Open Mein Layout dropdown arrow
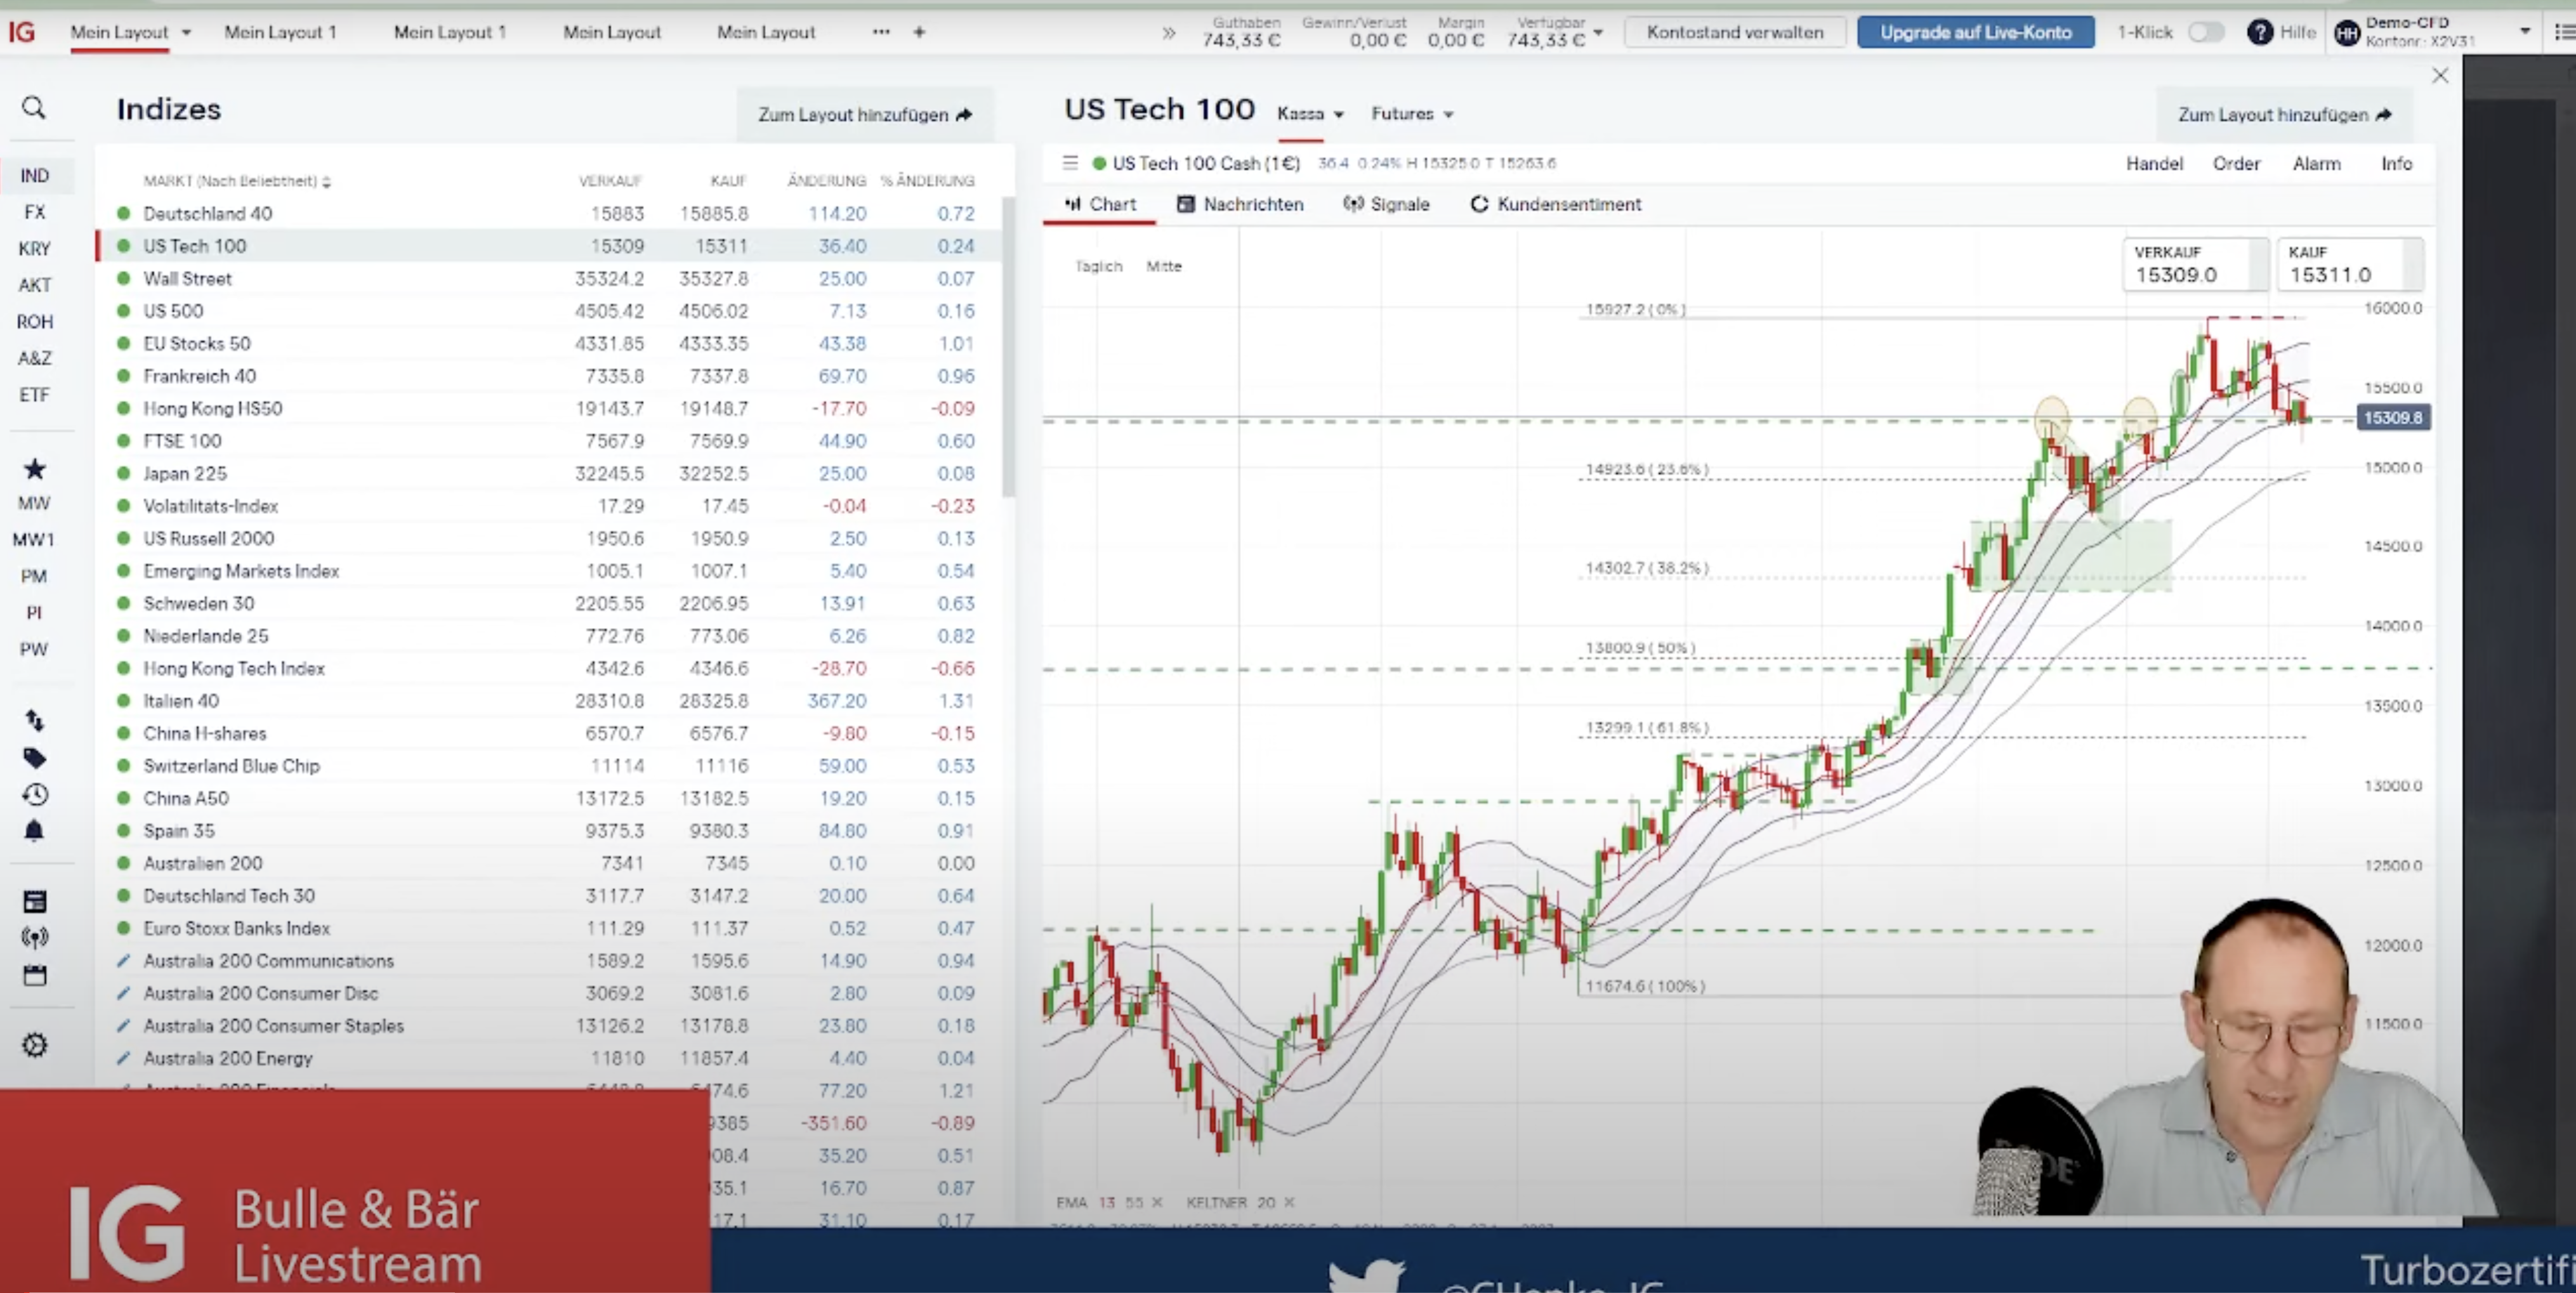Screen dimensions: 2576x1293 coord(187,33)
